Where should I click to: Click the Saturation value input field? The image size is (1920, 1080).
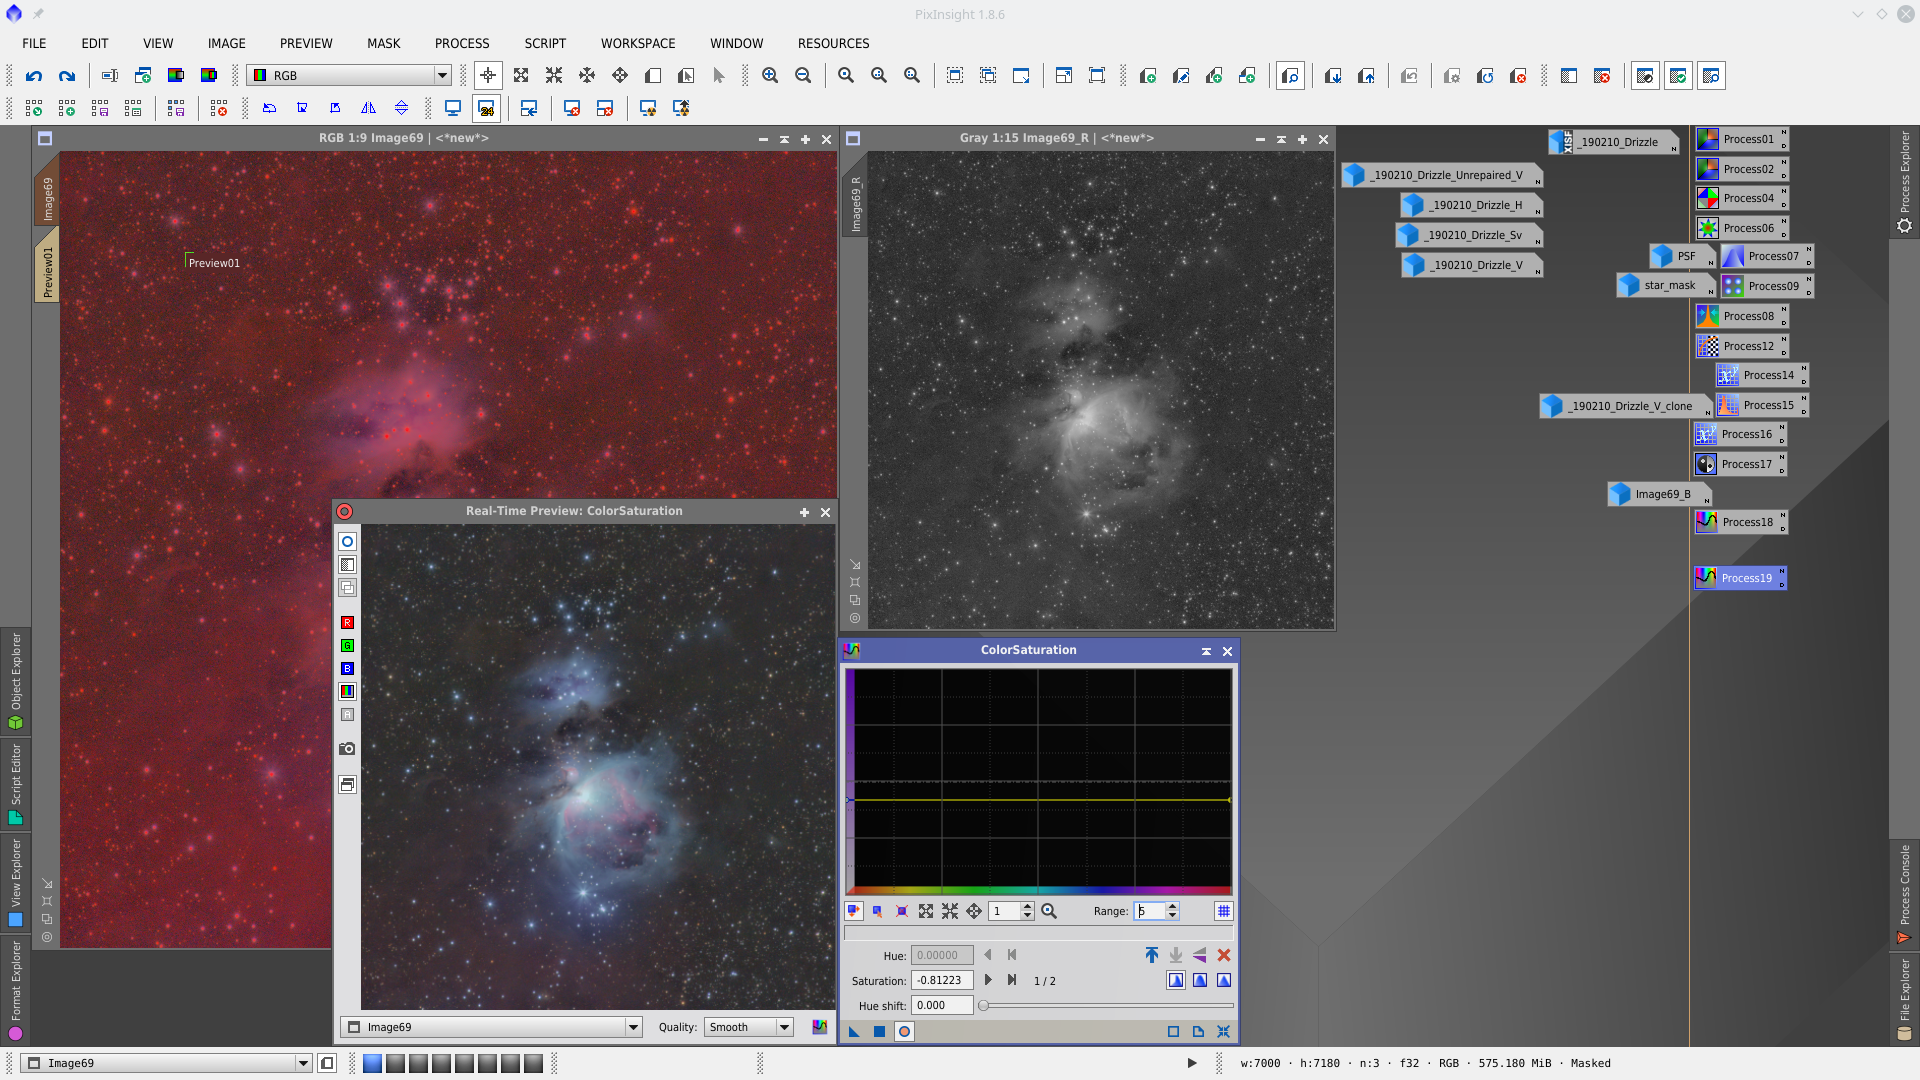941,980
